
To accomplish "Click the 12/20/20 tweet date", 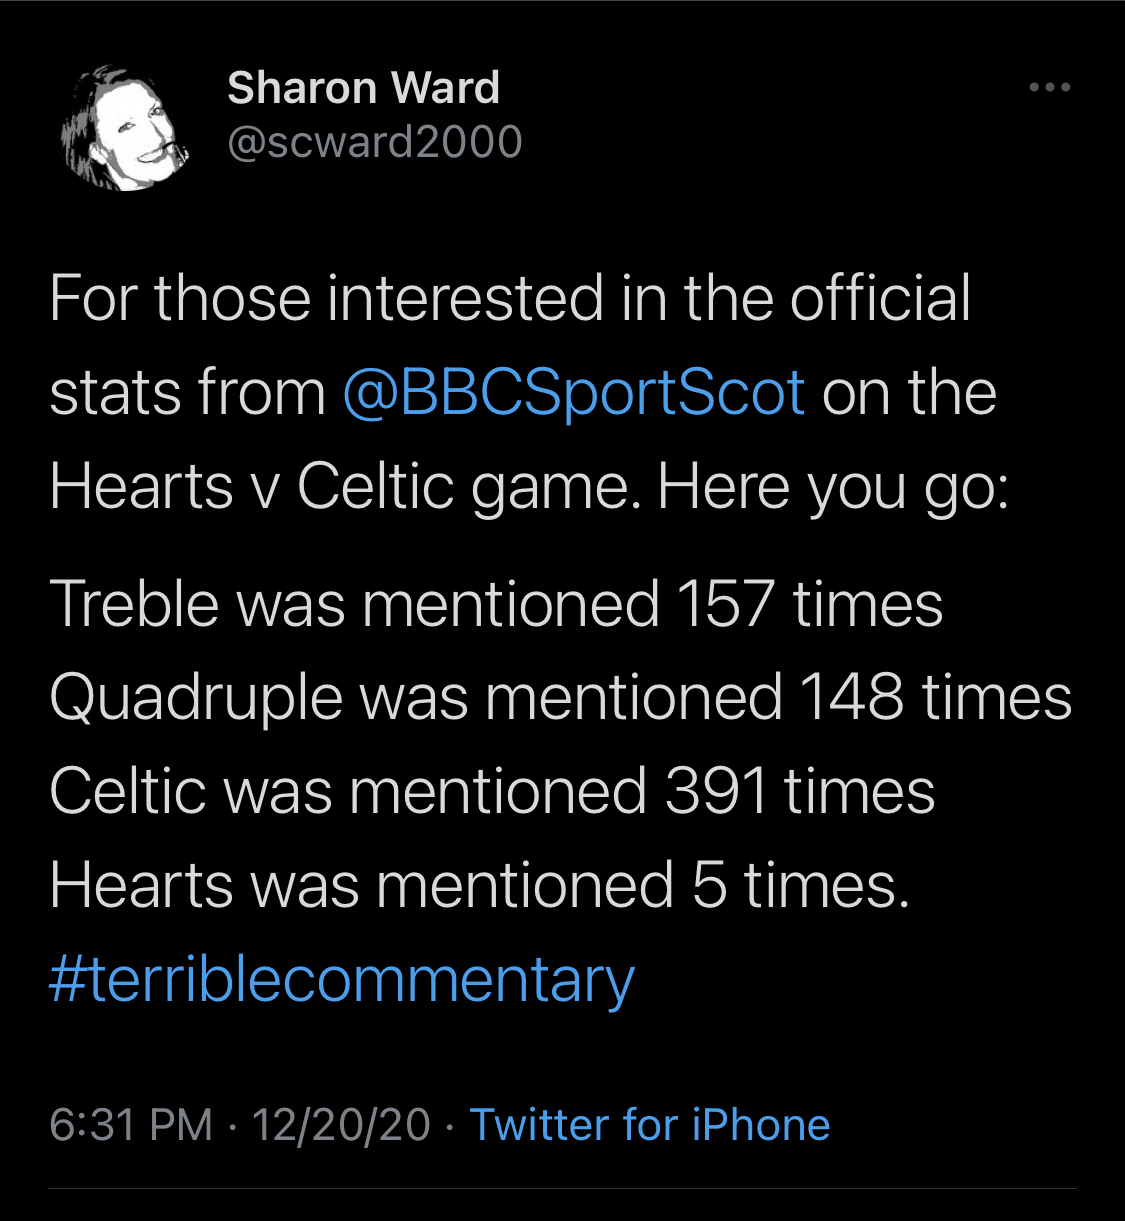I will pos(341,1125).
